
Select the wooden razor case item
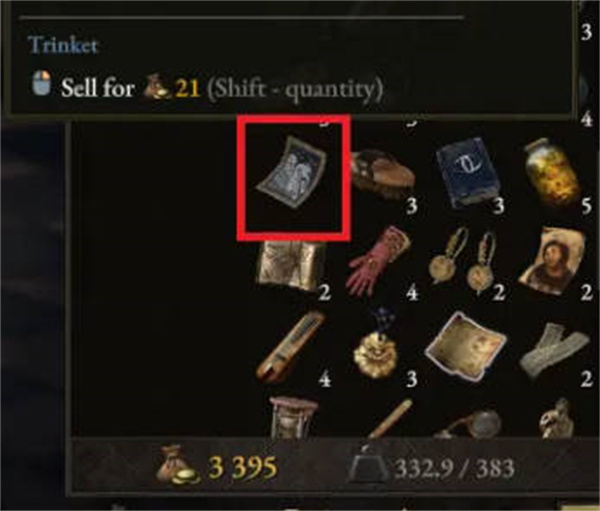coord(290,347)
